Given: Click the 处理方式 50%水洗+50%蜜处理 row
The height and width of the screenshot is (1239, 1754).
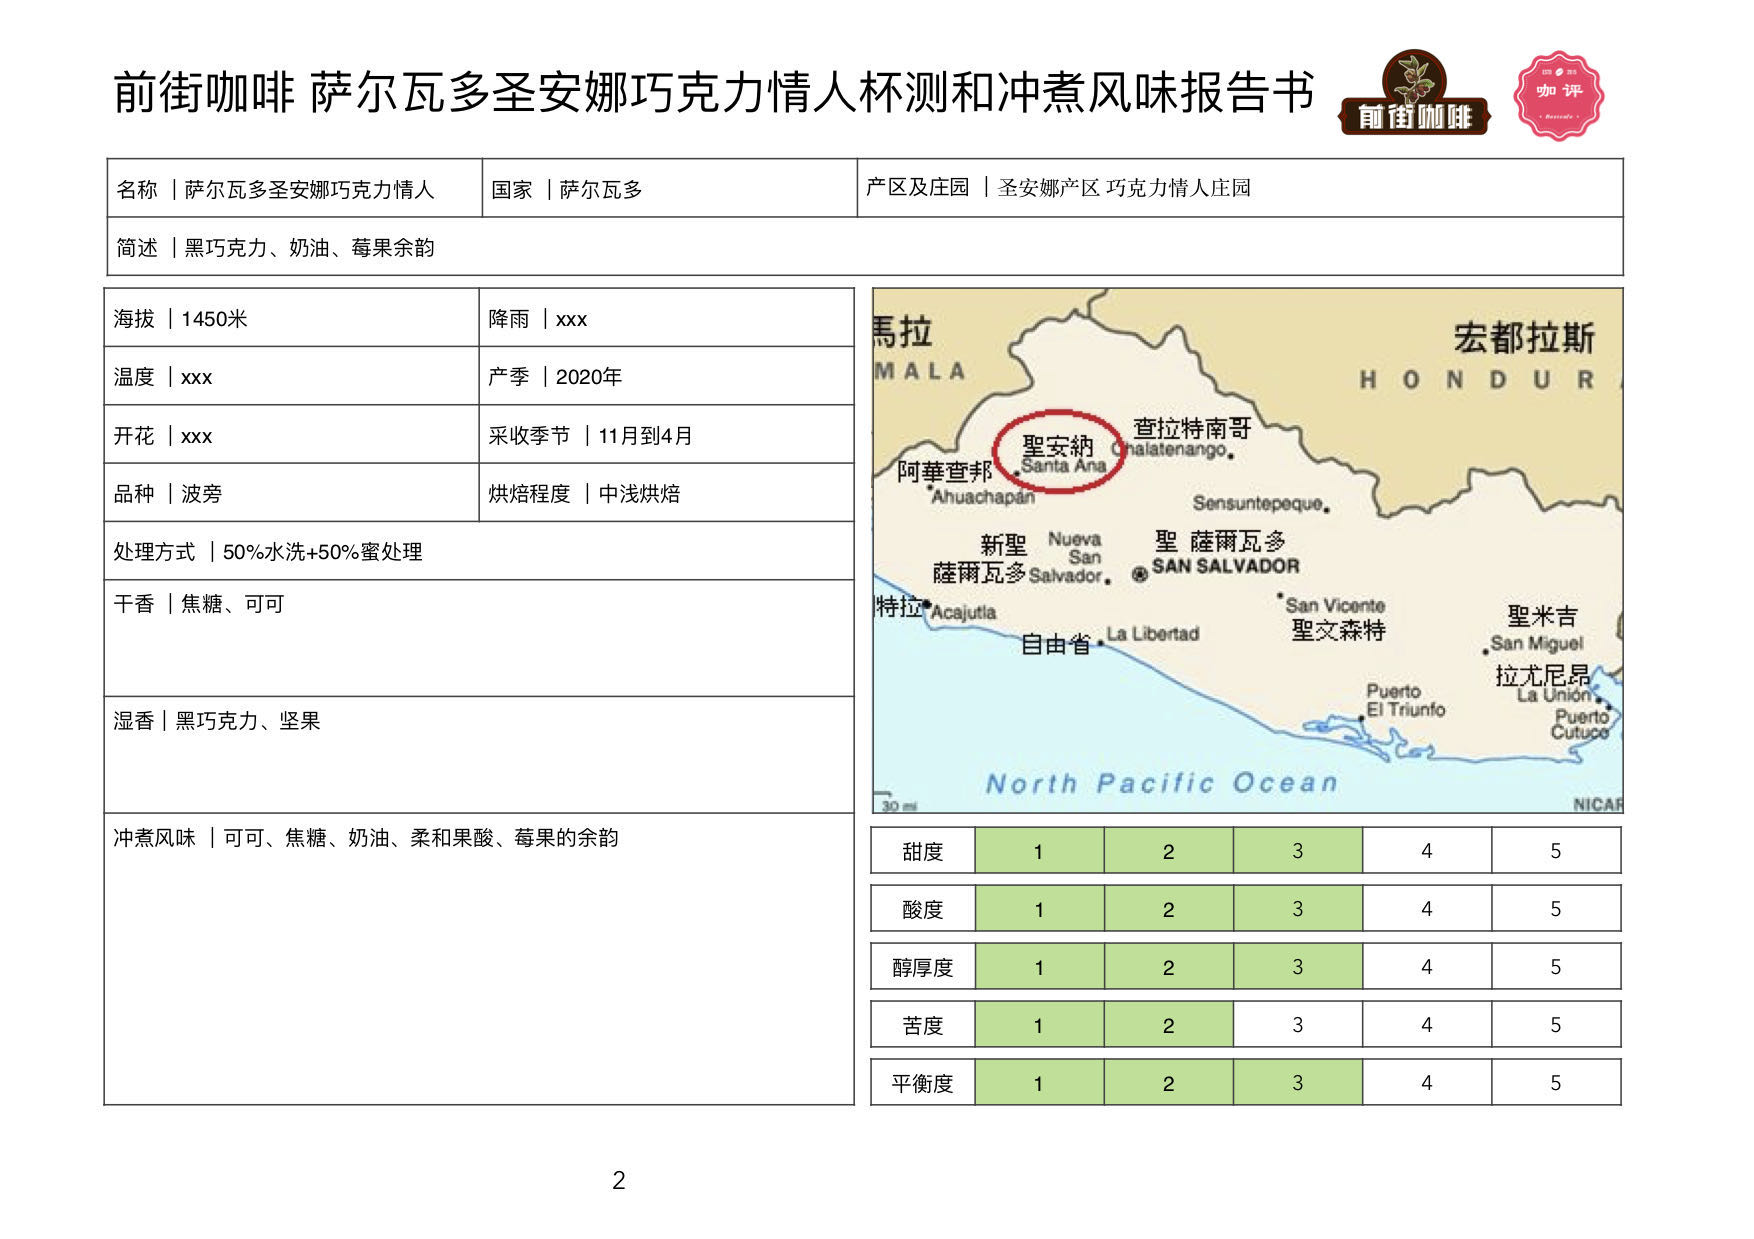Looking at the screenshot, I should tap(478, 551).
